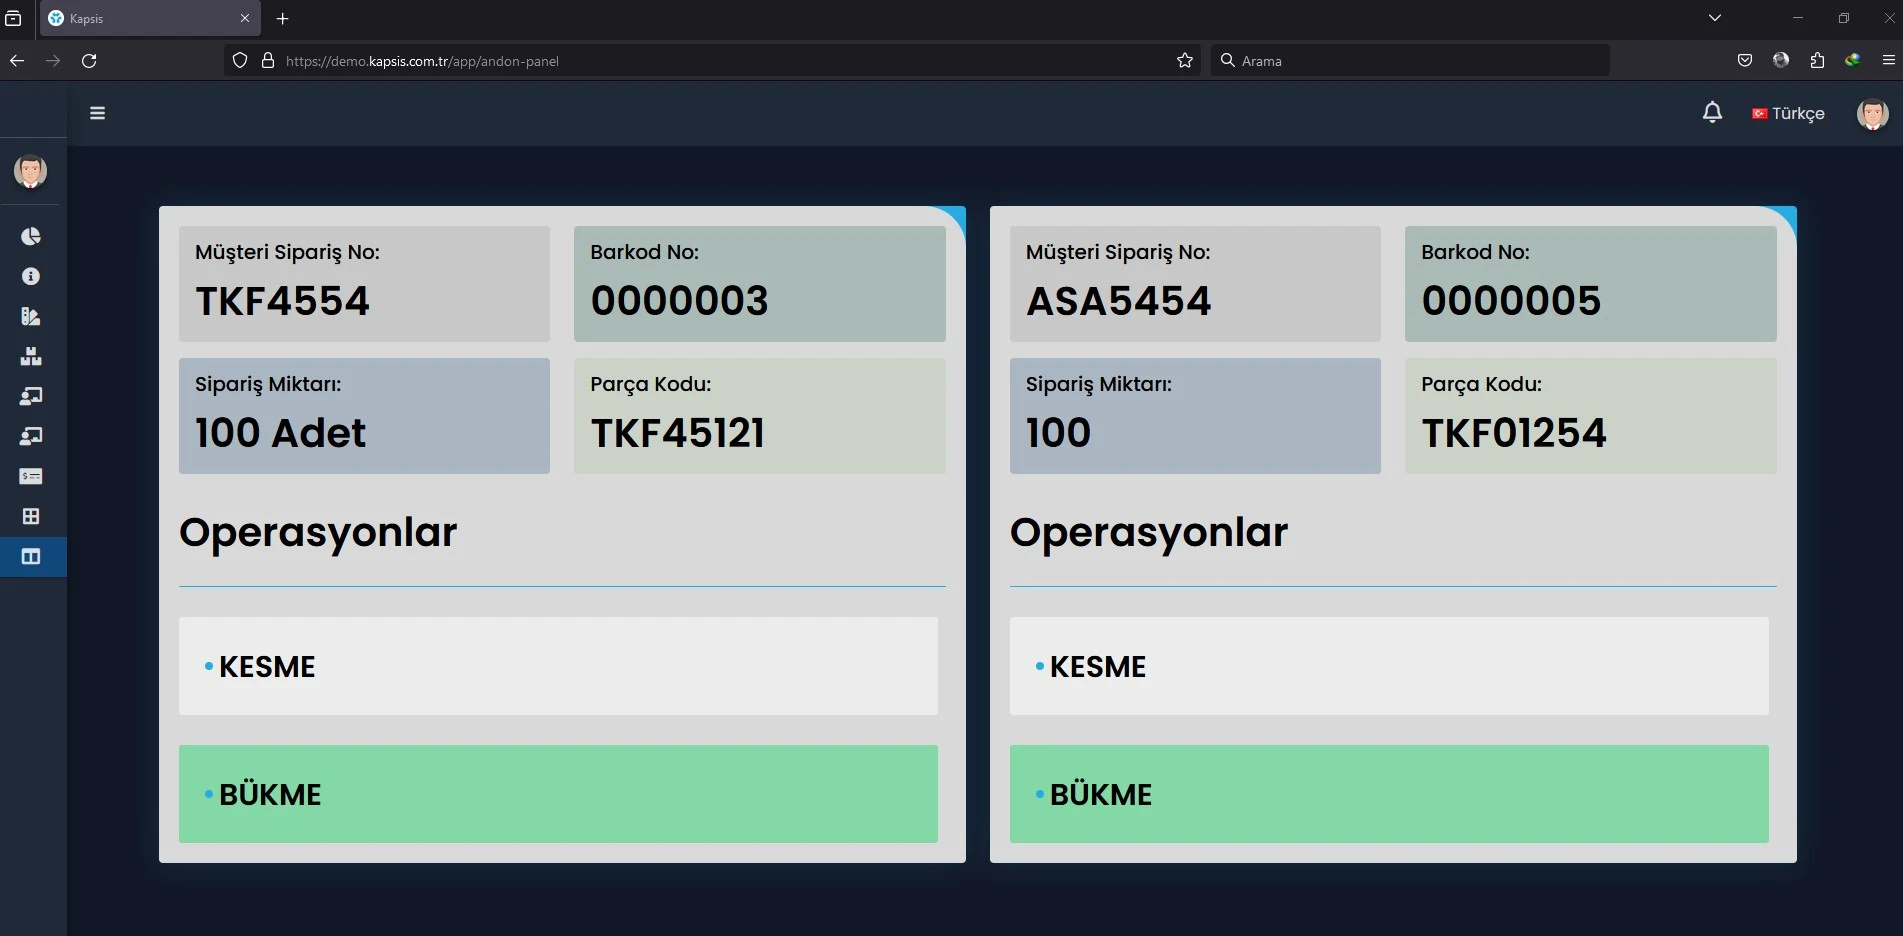The image size is (1903, 936).
Task: Open the Türkçe language dropdown
Action: click(1788, 114)
